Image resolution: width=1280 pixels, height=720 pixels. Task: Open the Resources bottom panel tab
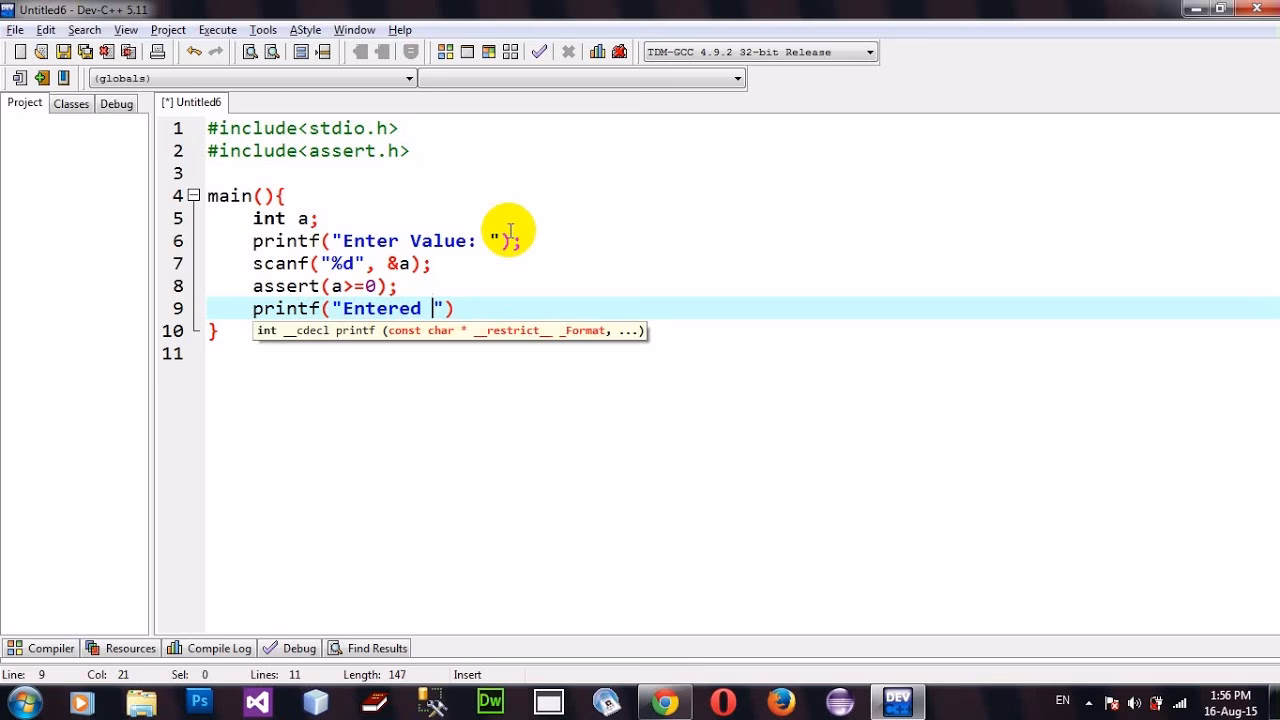tap(121, 648)
